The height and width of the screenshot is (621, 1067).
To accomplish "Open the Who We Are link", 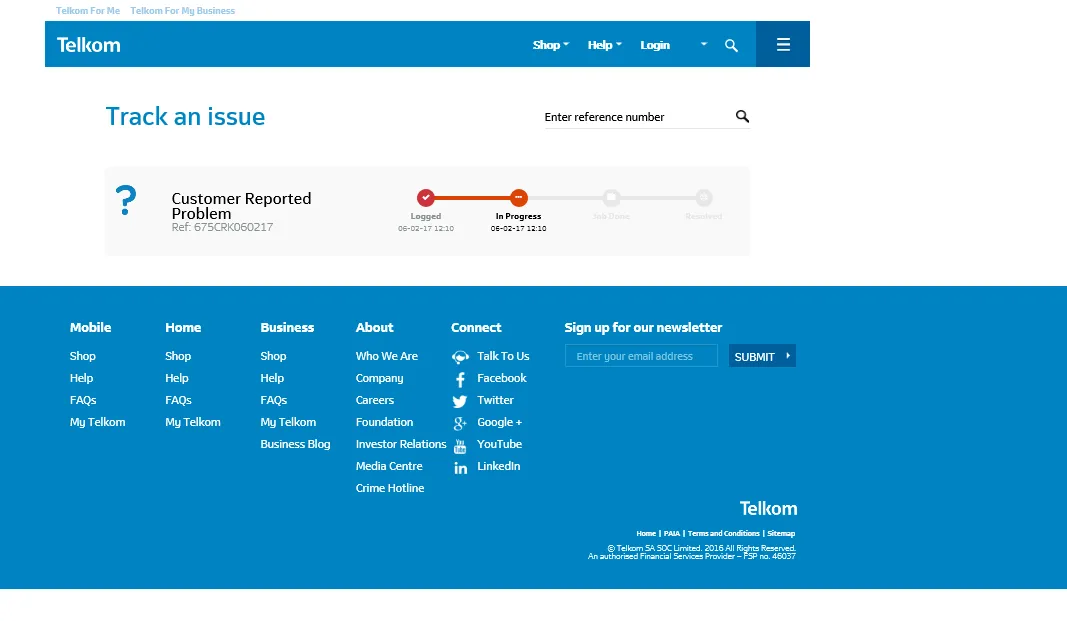I will point(387,356).
